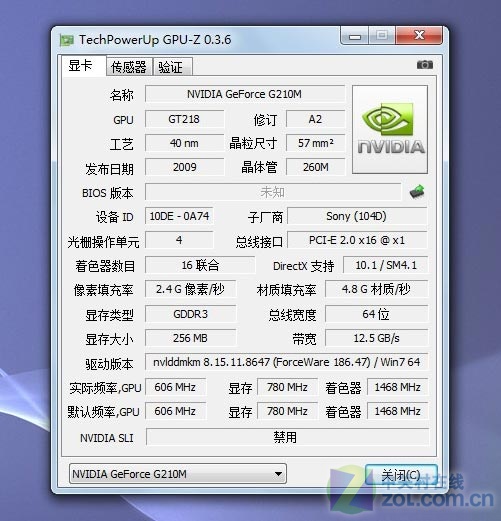Click the 关闭(C) close button
This screenshot has width=501, height=521.
click(x=401, y=475)
